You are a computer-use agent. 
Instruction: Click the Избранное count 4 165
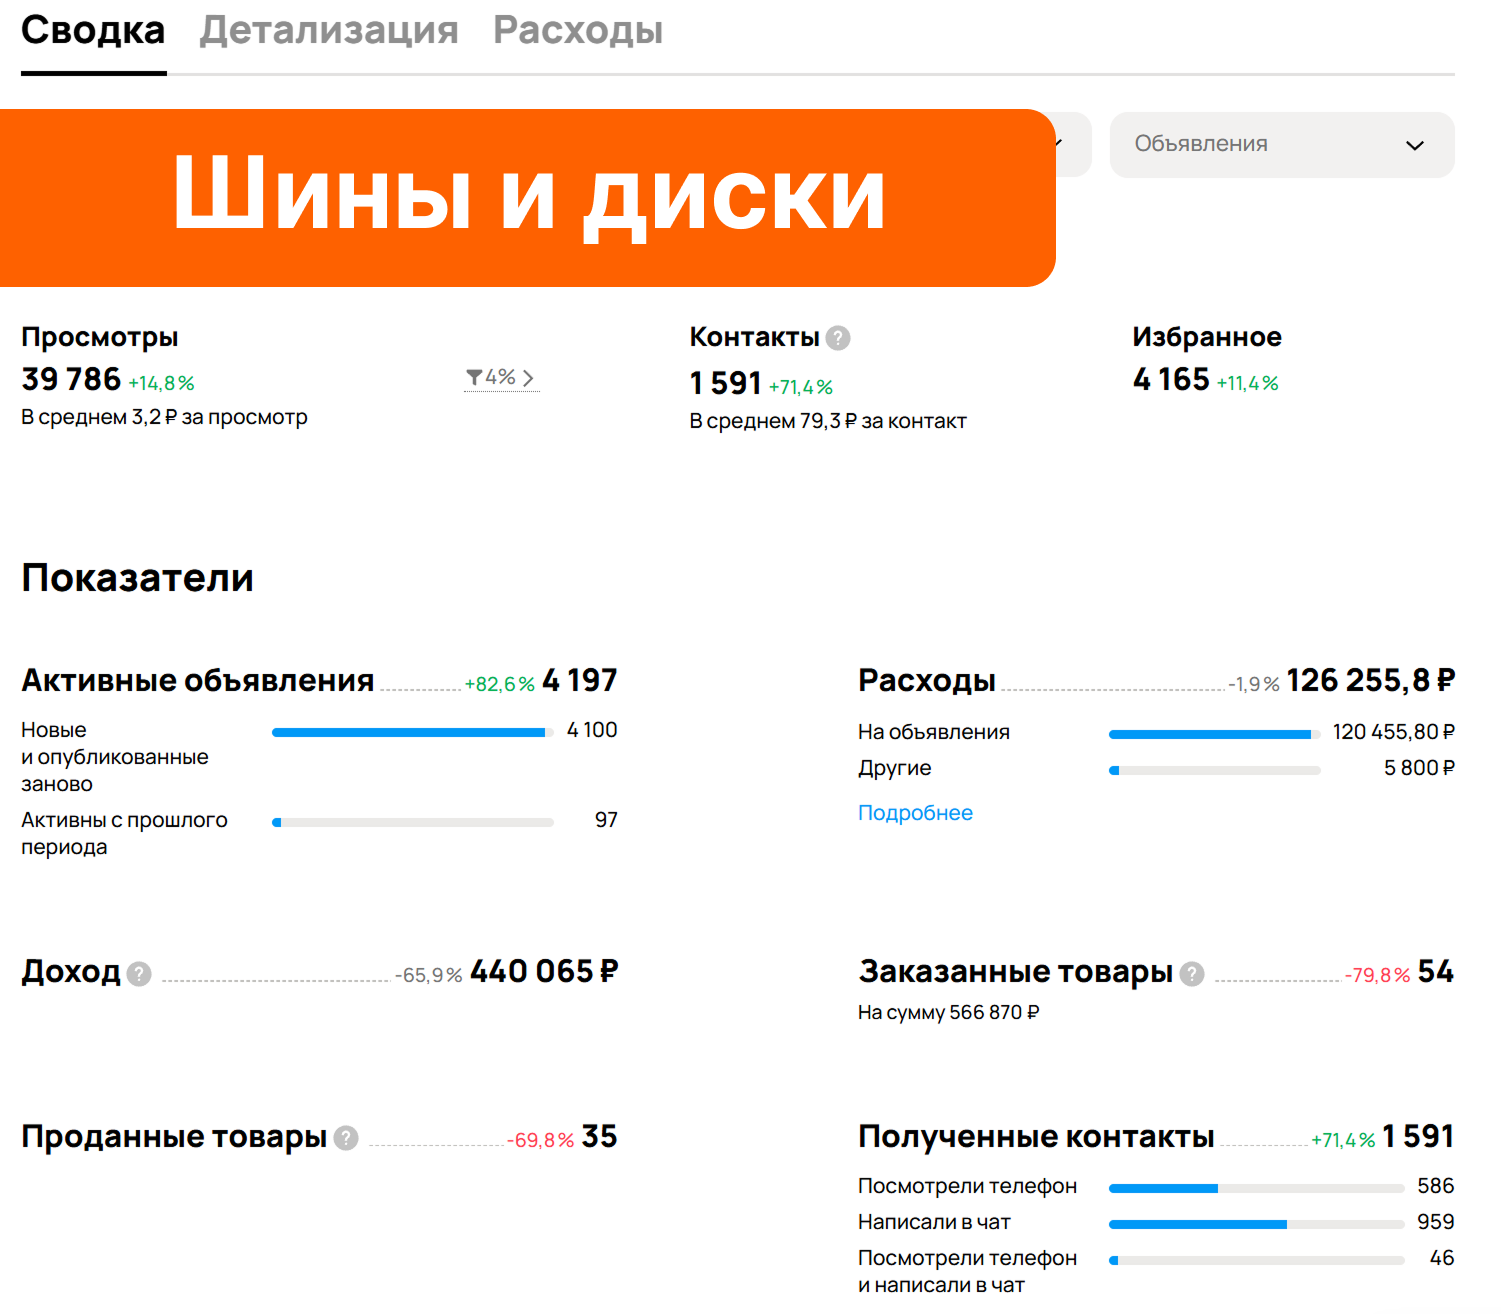pos(1170,380)
